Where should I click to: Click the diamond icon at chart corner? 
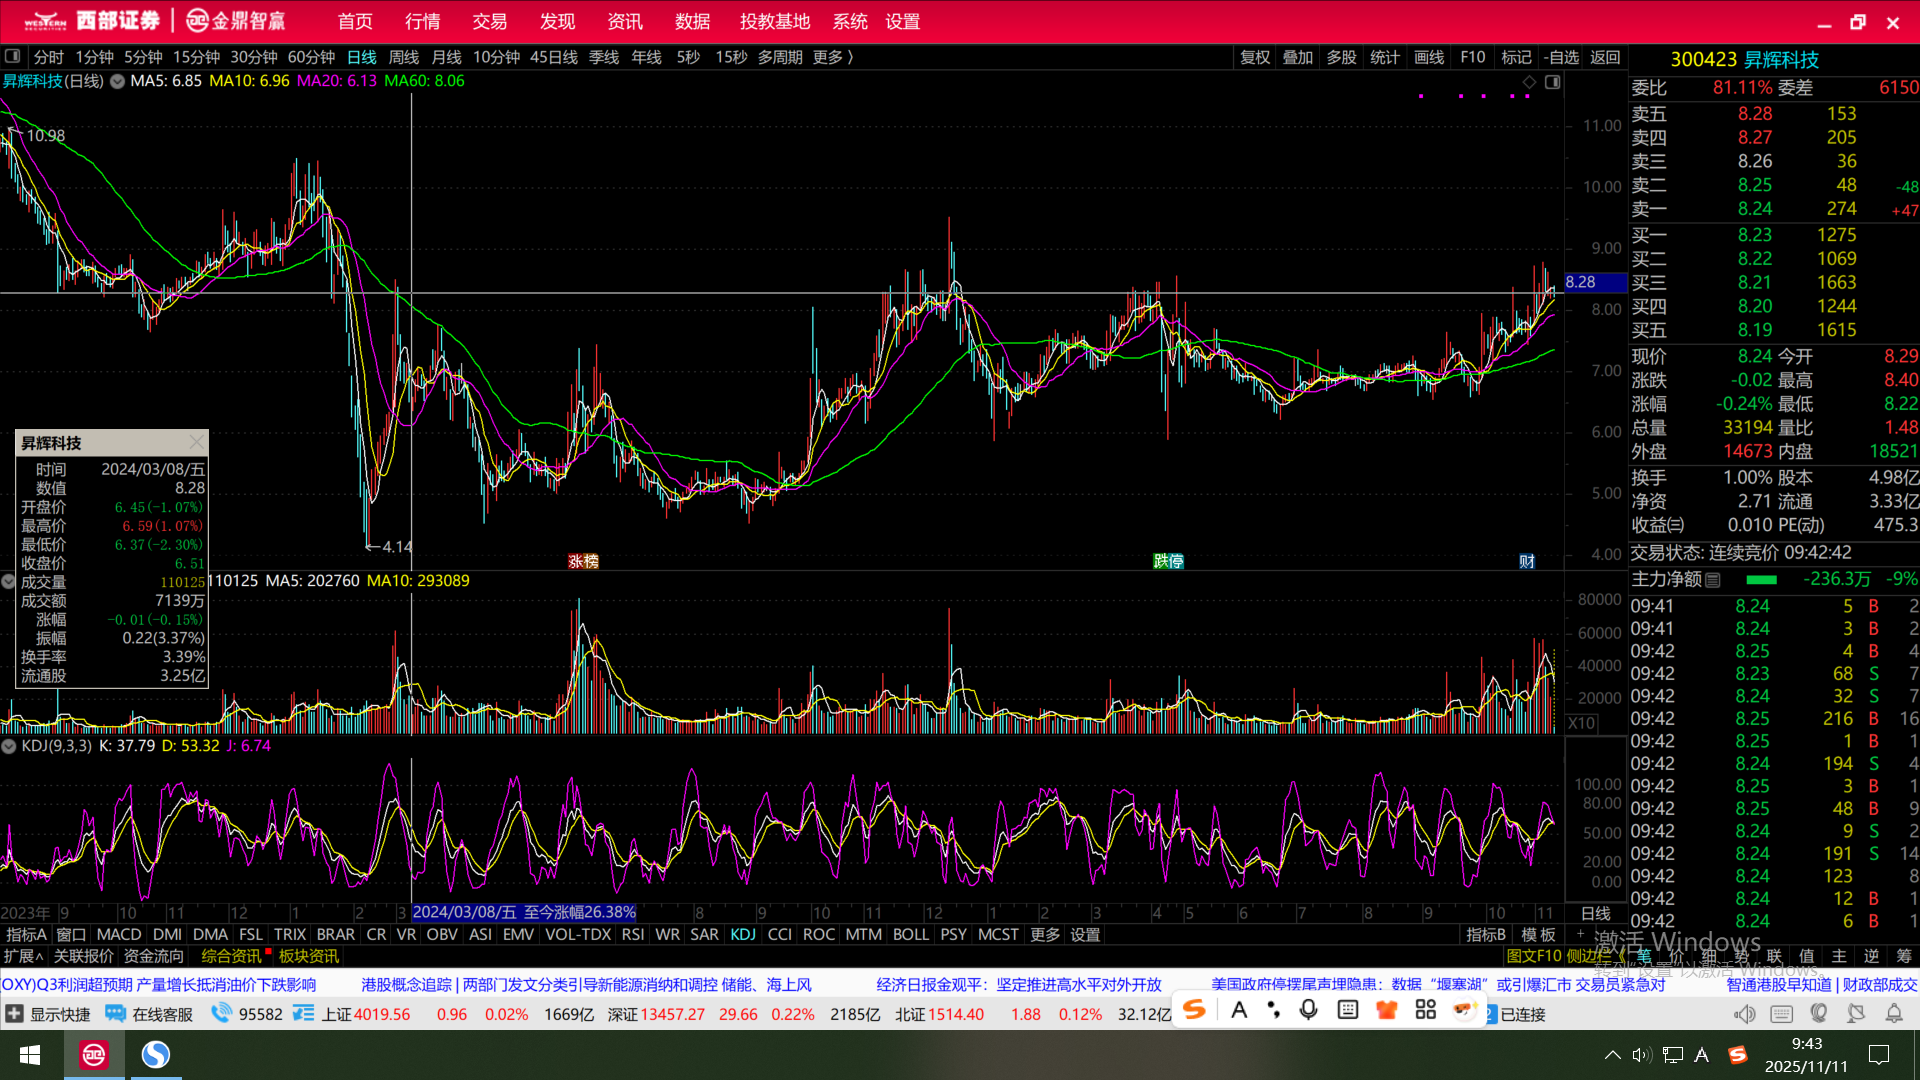tap(1529, 82)
